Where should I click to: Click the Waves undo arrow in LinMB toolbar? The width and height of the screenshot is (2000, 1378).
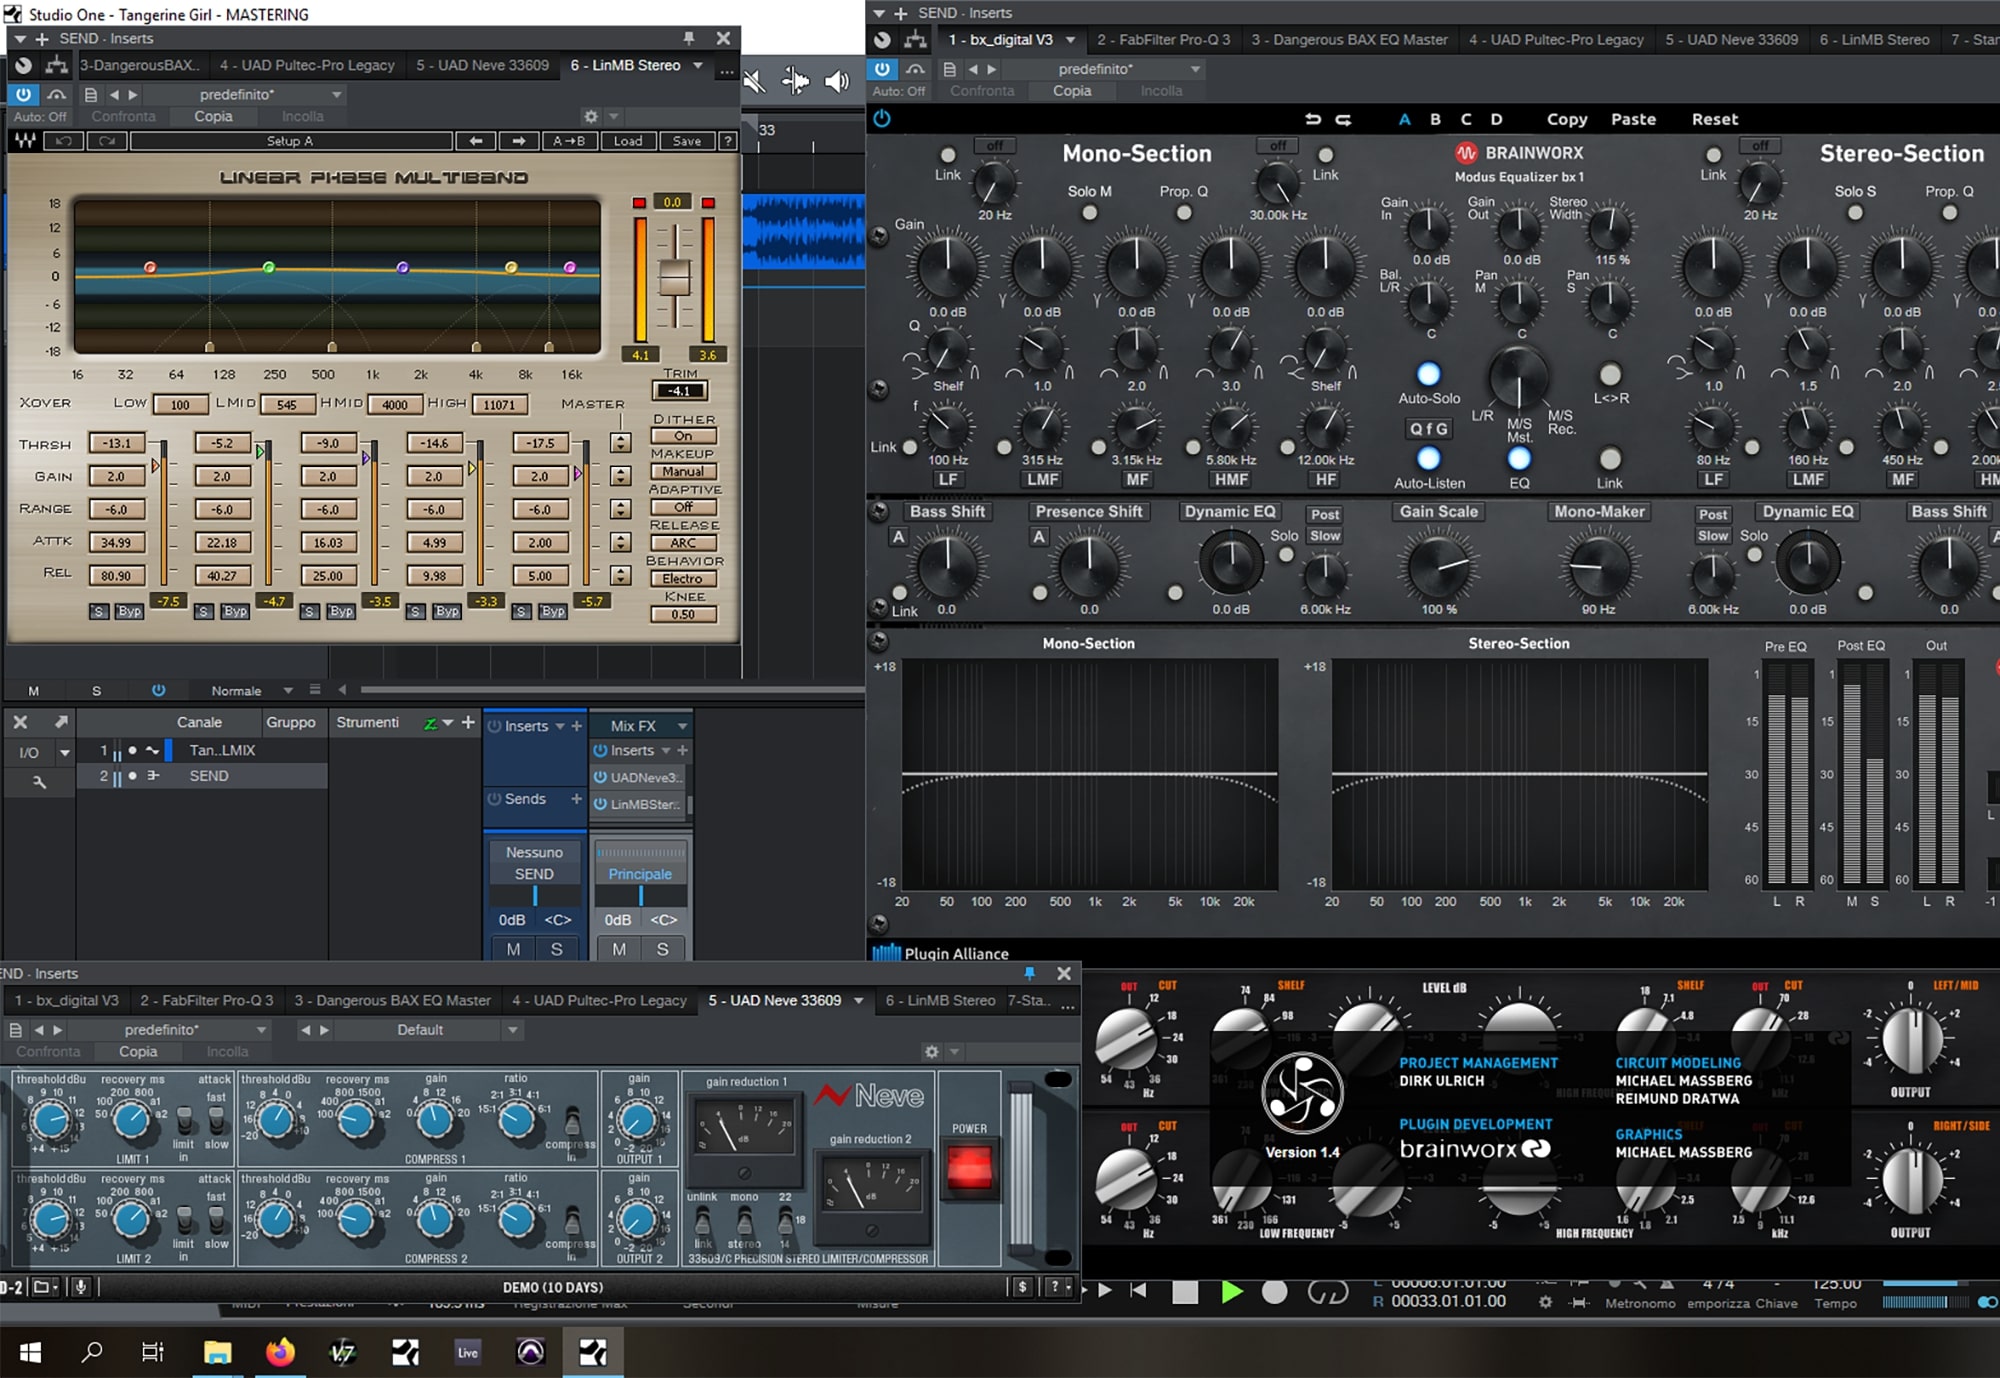point(64,141)
